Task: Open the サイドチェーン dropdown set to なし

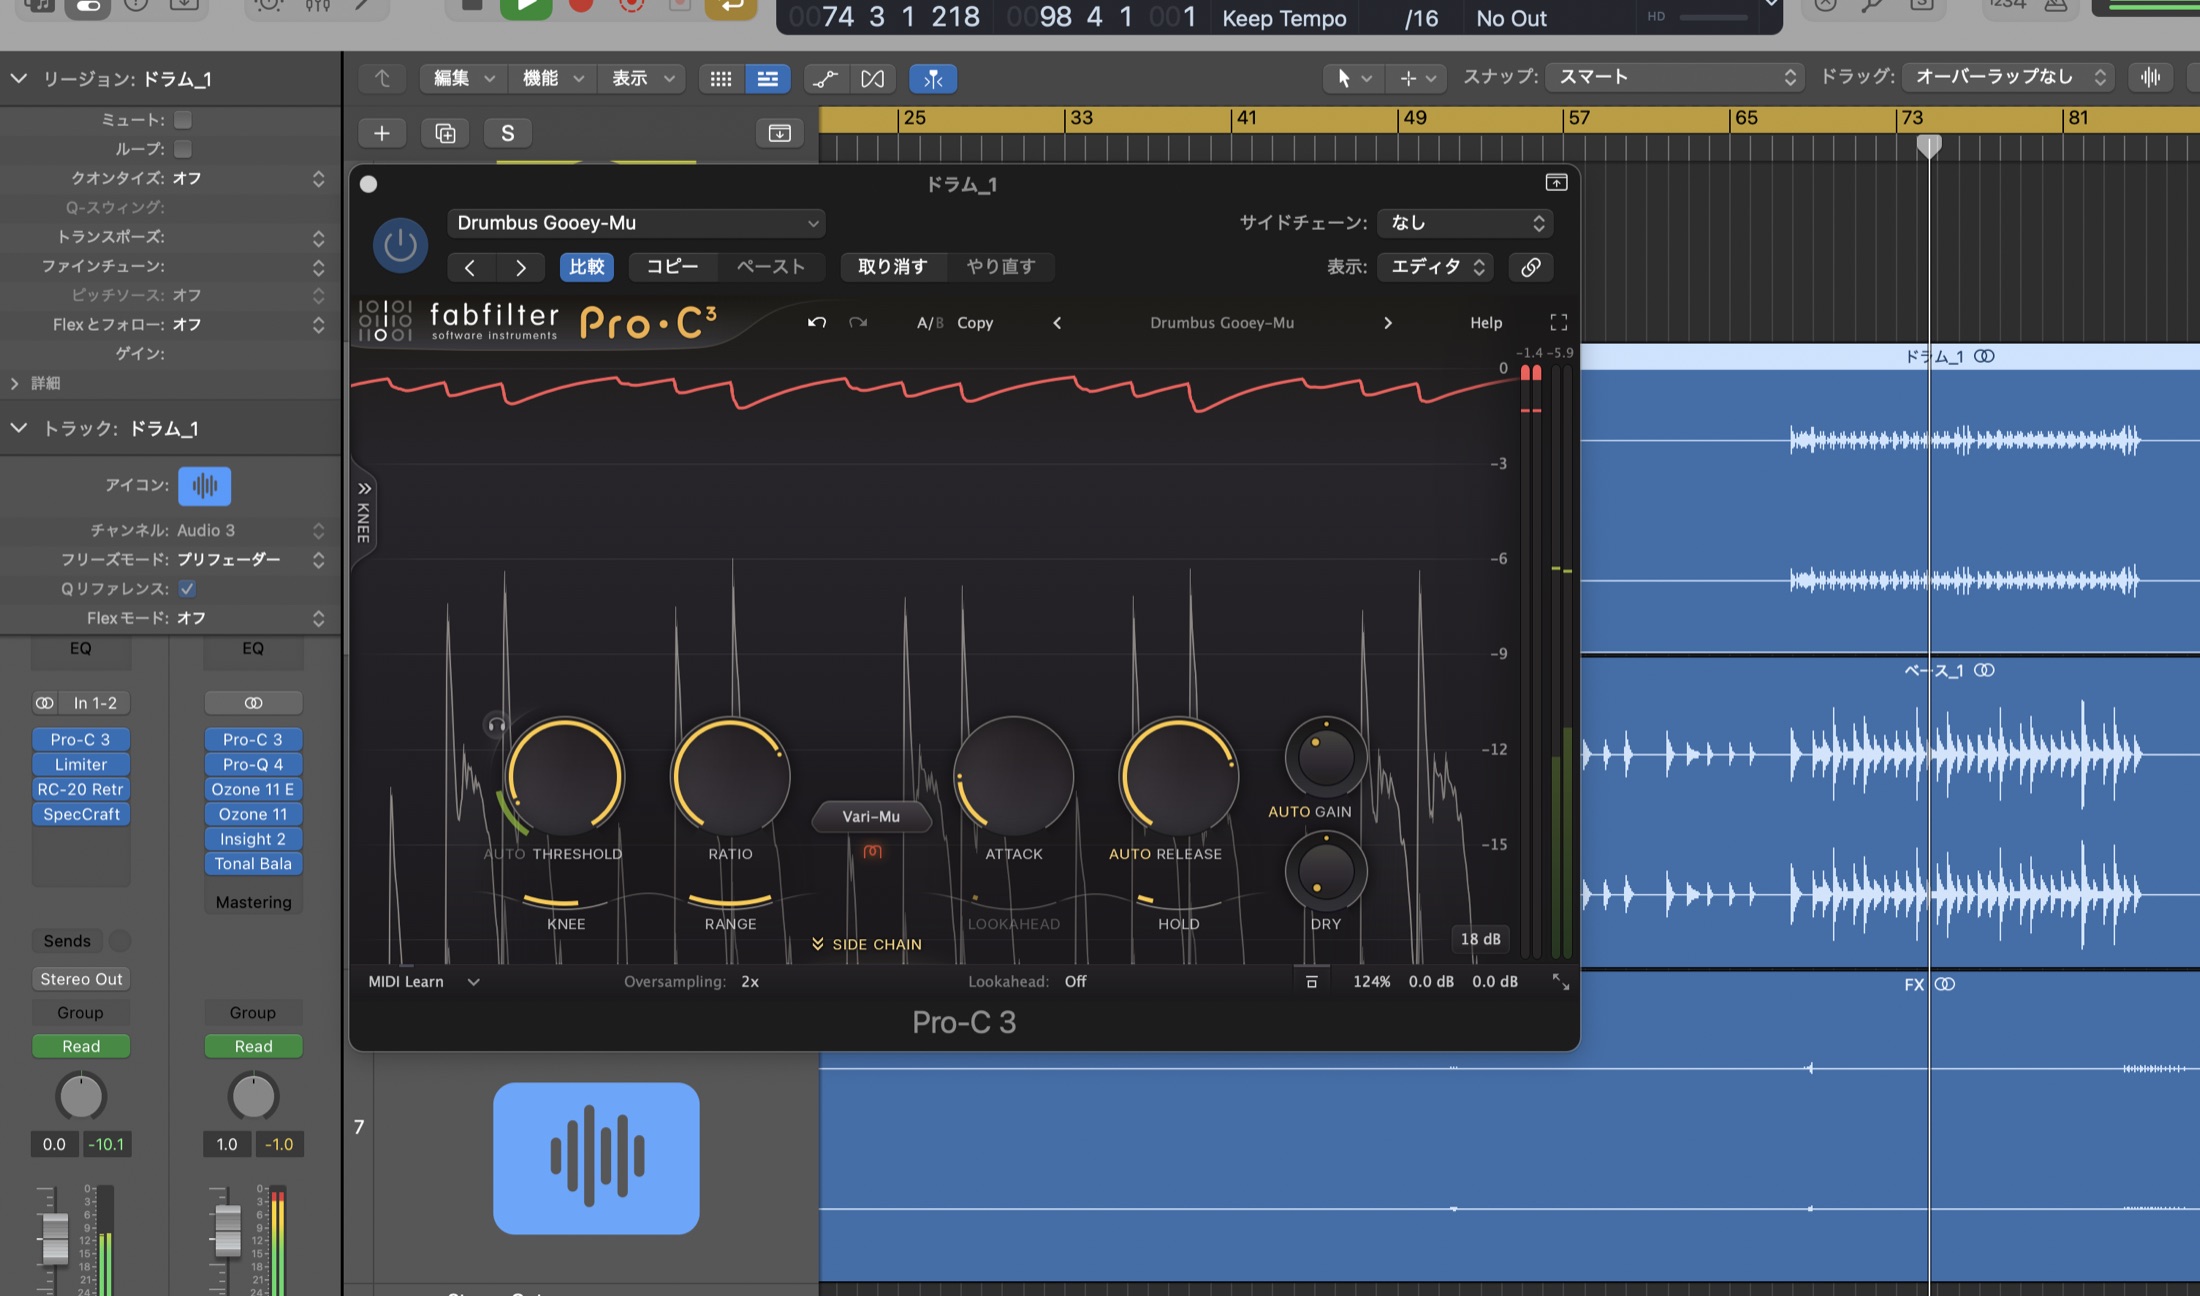Action: coord(1465,223)
